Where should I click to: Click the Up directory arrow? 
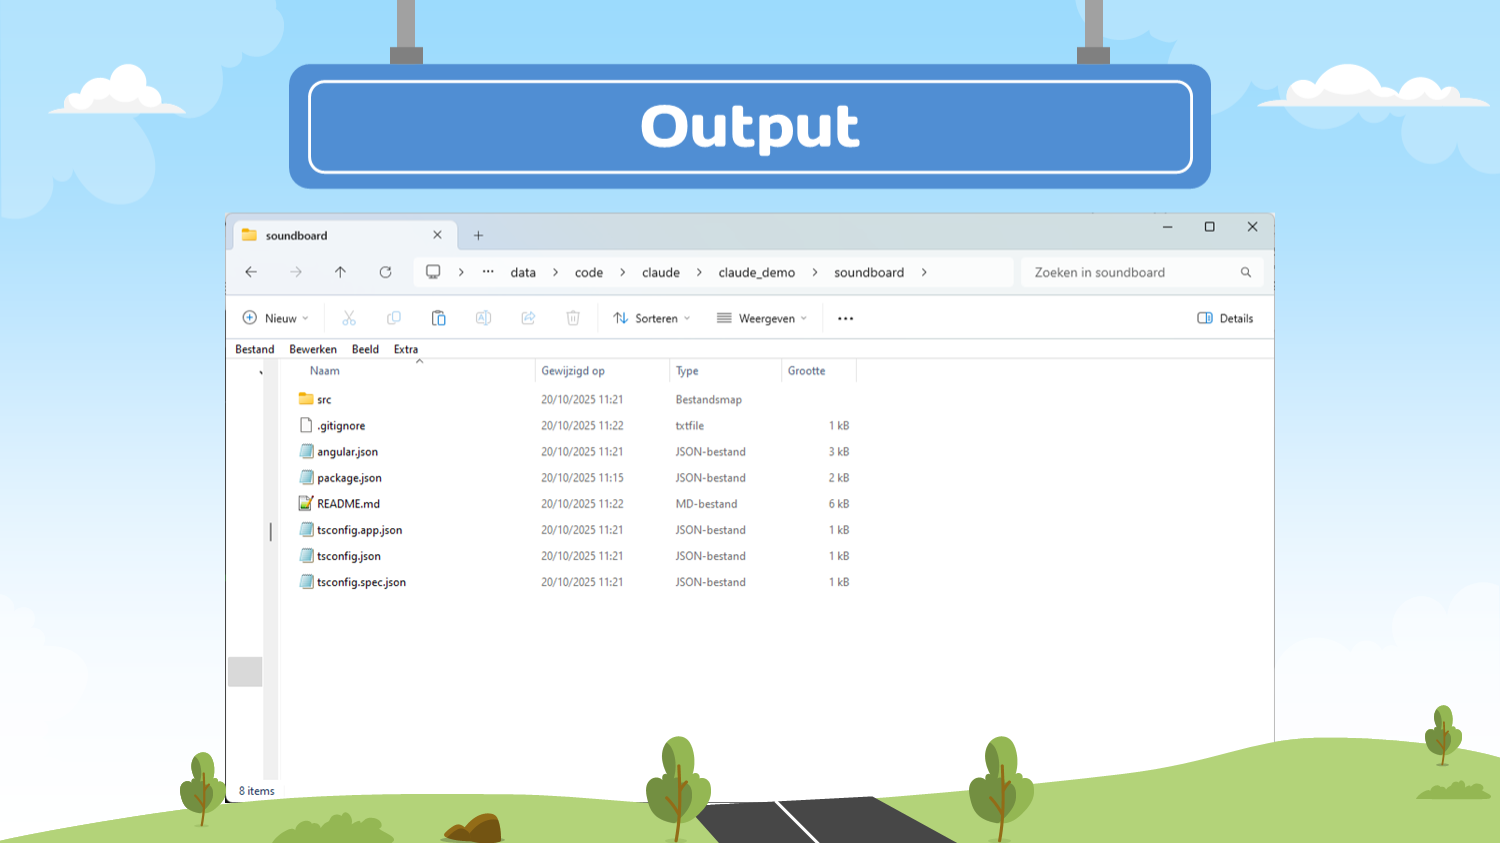pos(340,272)
